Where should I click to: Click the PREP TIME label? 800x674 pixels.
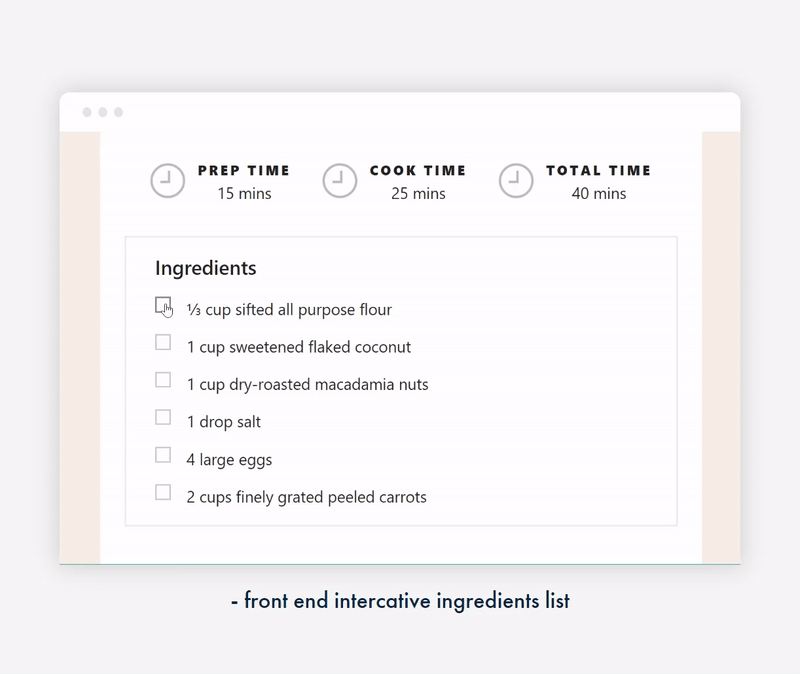click(x=244, y=171)
